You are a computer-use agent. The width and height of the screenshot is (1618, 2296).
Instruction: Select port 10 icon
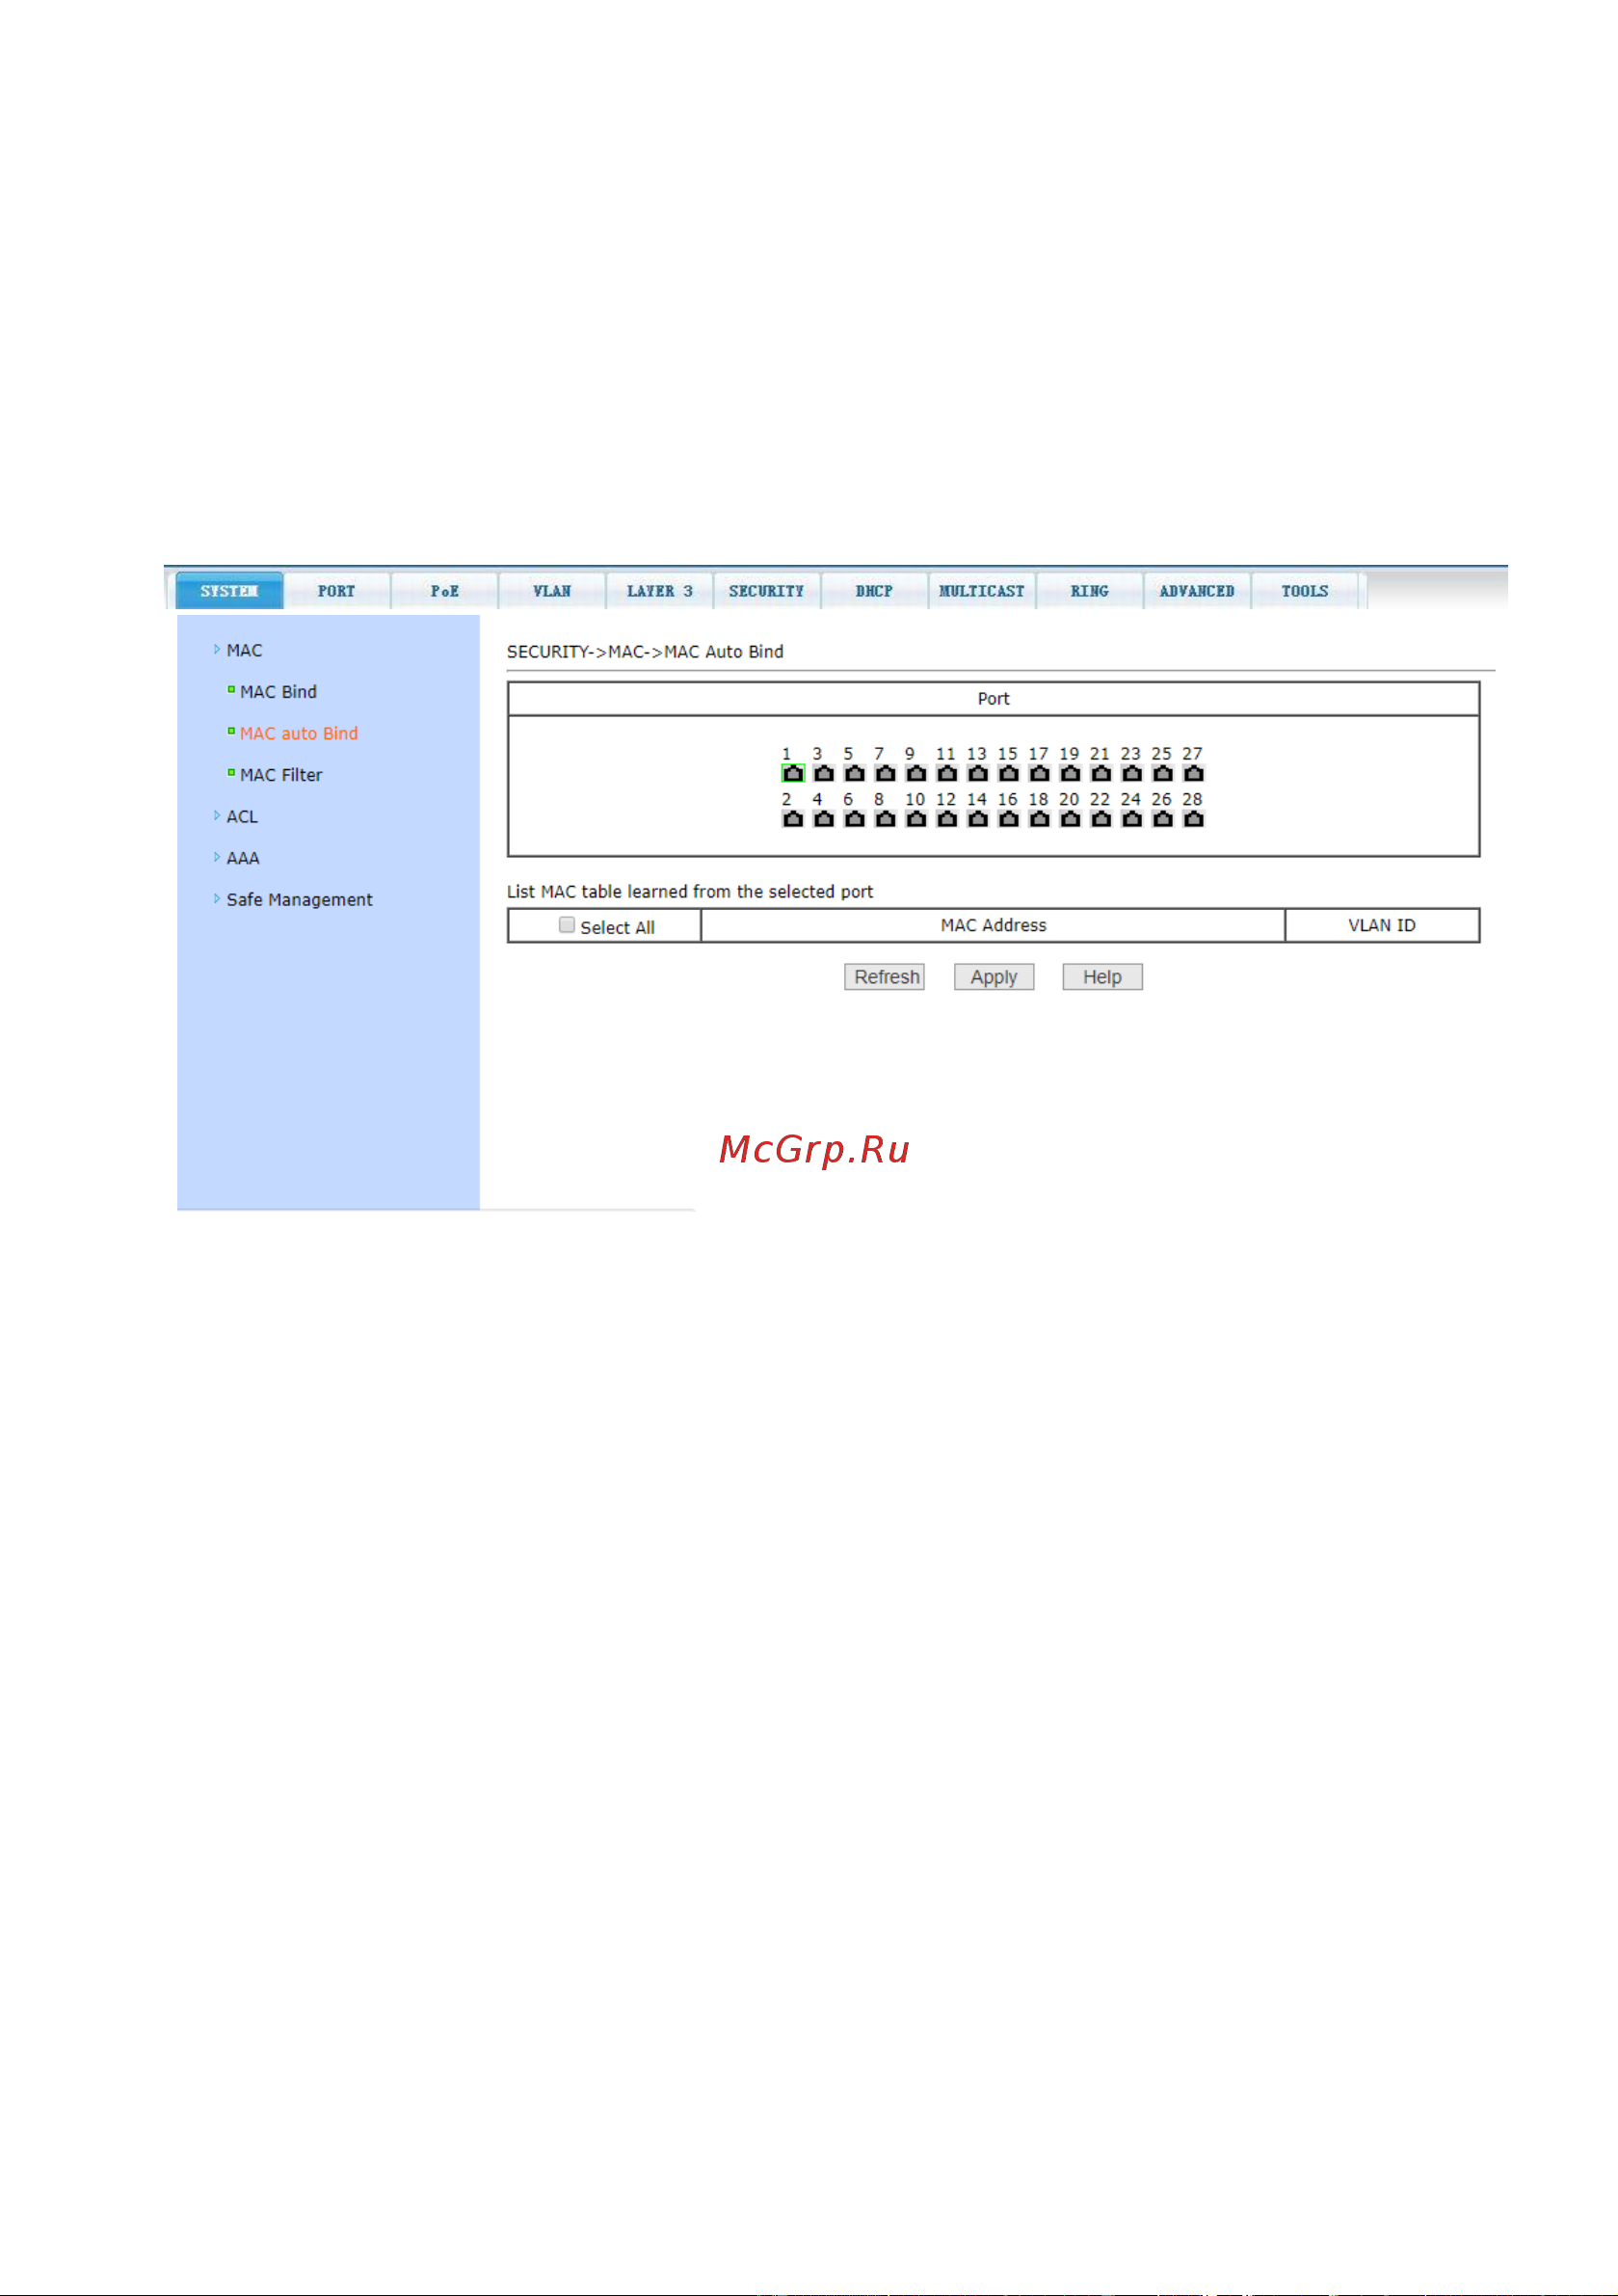[x=917, y=819]
